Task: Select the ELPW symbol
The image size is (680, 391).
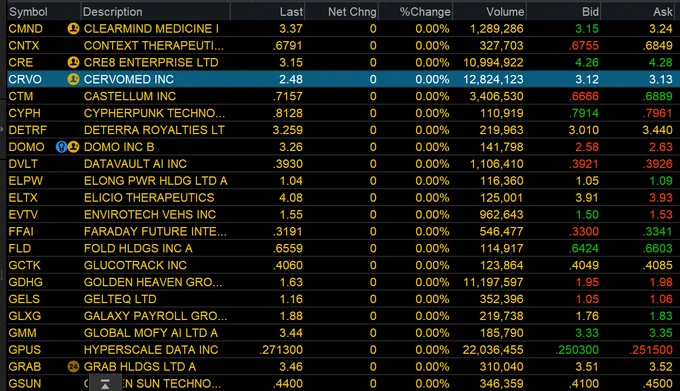Action: pyautogui.click(x=26, y=181)
